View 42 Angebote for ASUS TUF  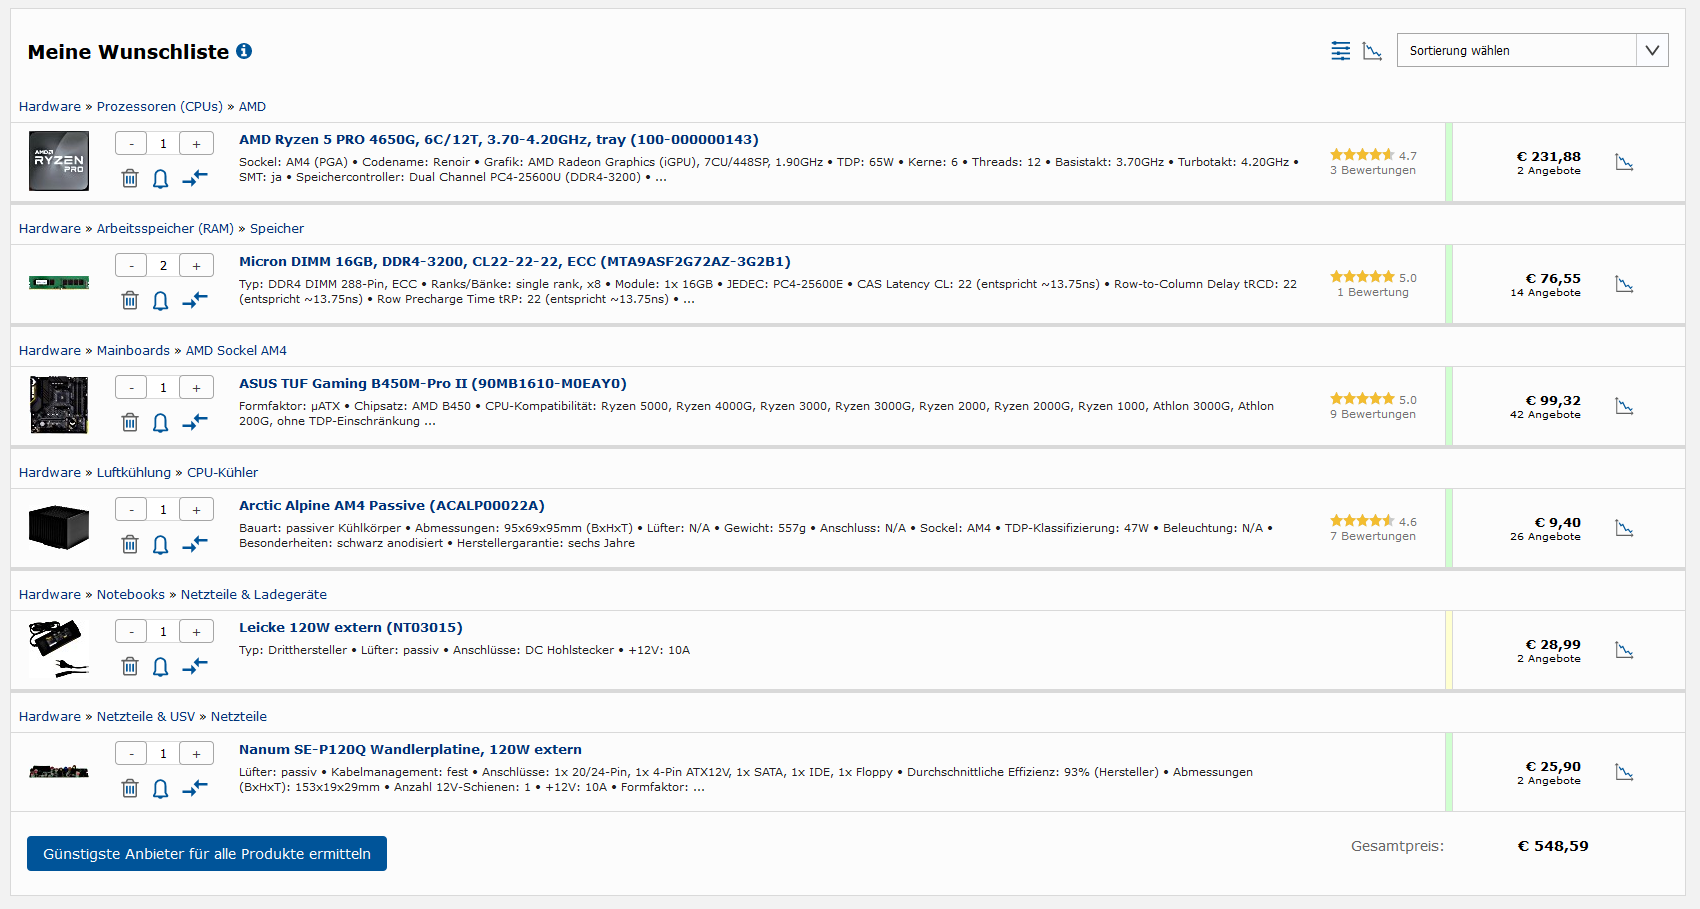click(1545, 415)
